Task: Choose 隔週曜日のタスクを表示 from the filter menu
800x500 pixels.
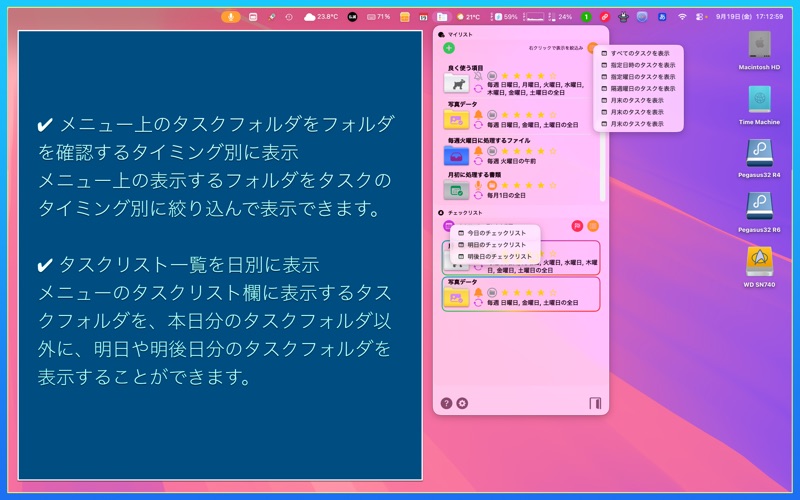Action: coord(638,88)
